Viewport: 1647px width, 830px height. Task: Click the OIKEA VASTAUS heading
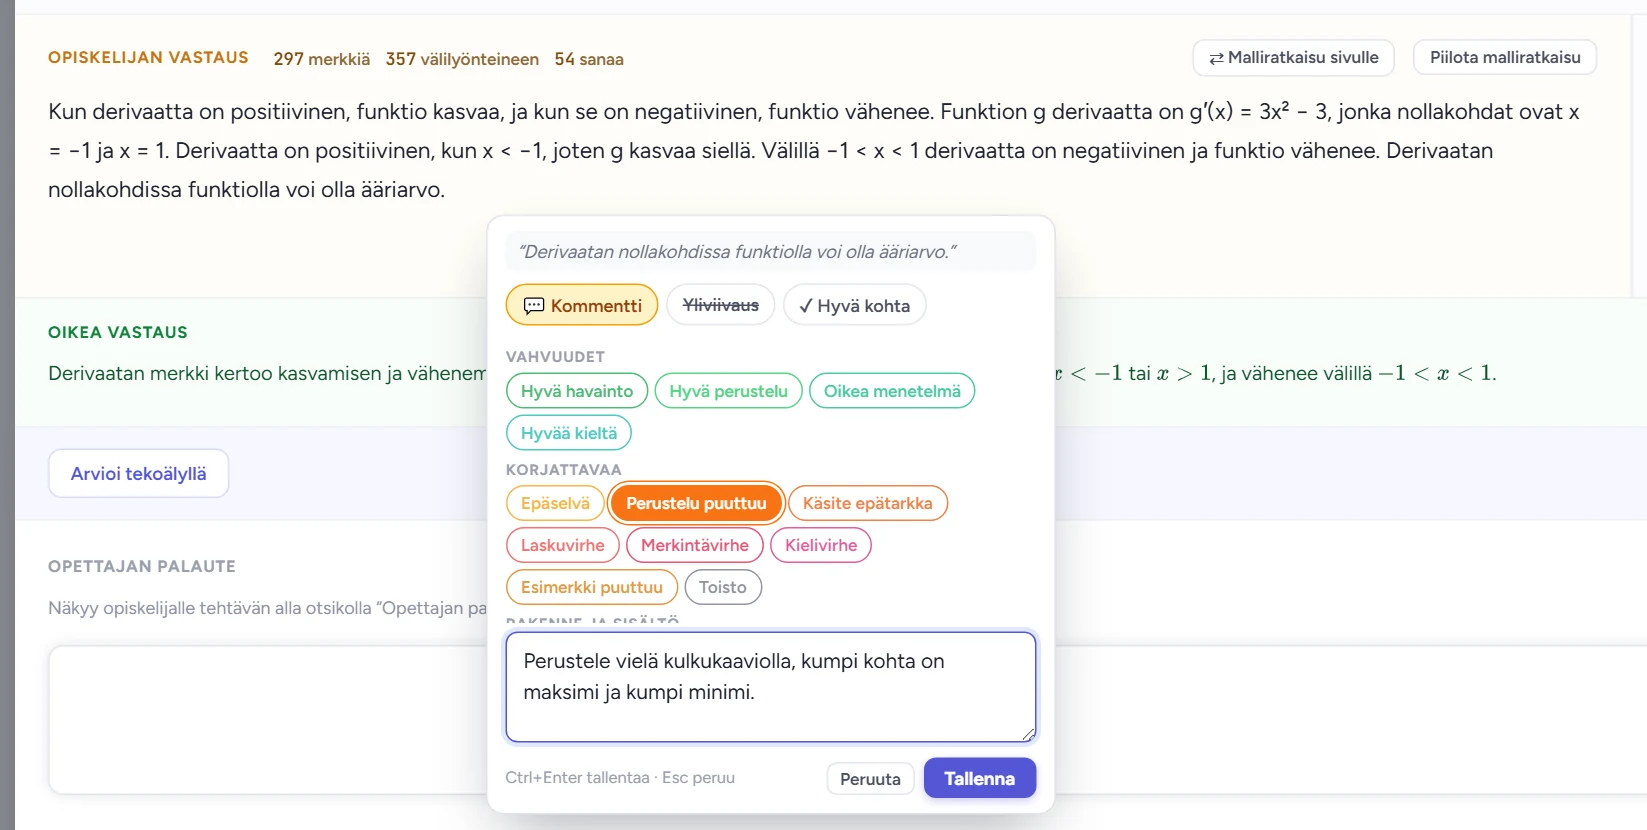pyautogui.click(x=118, y=332)
